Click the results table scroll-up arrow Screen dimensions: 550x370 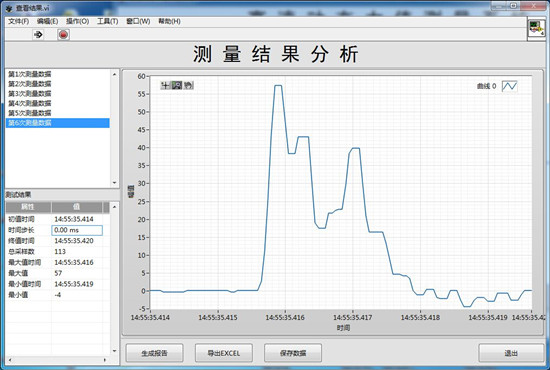pos(114,207)
